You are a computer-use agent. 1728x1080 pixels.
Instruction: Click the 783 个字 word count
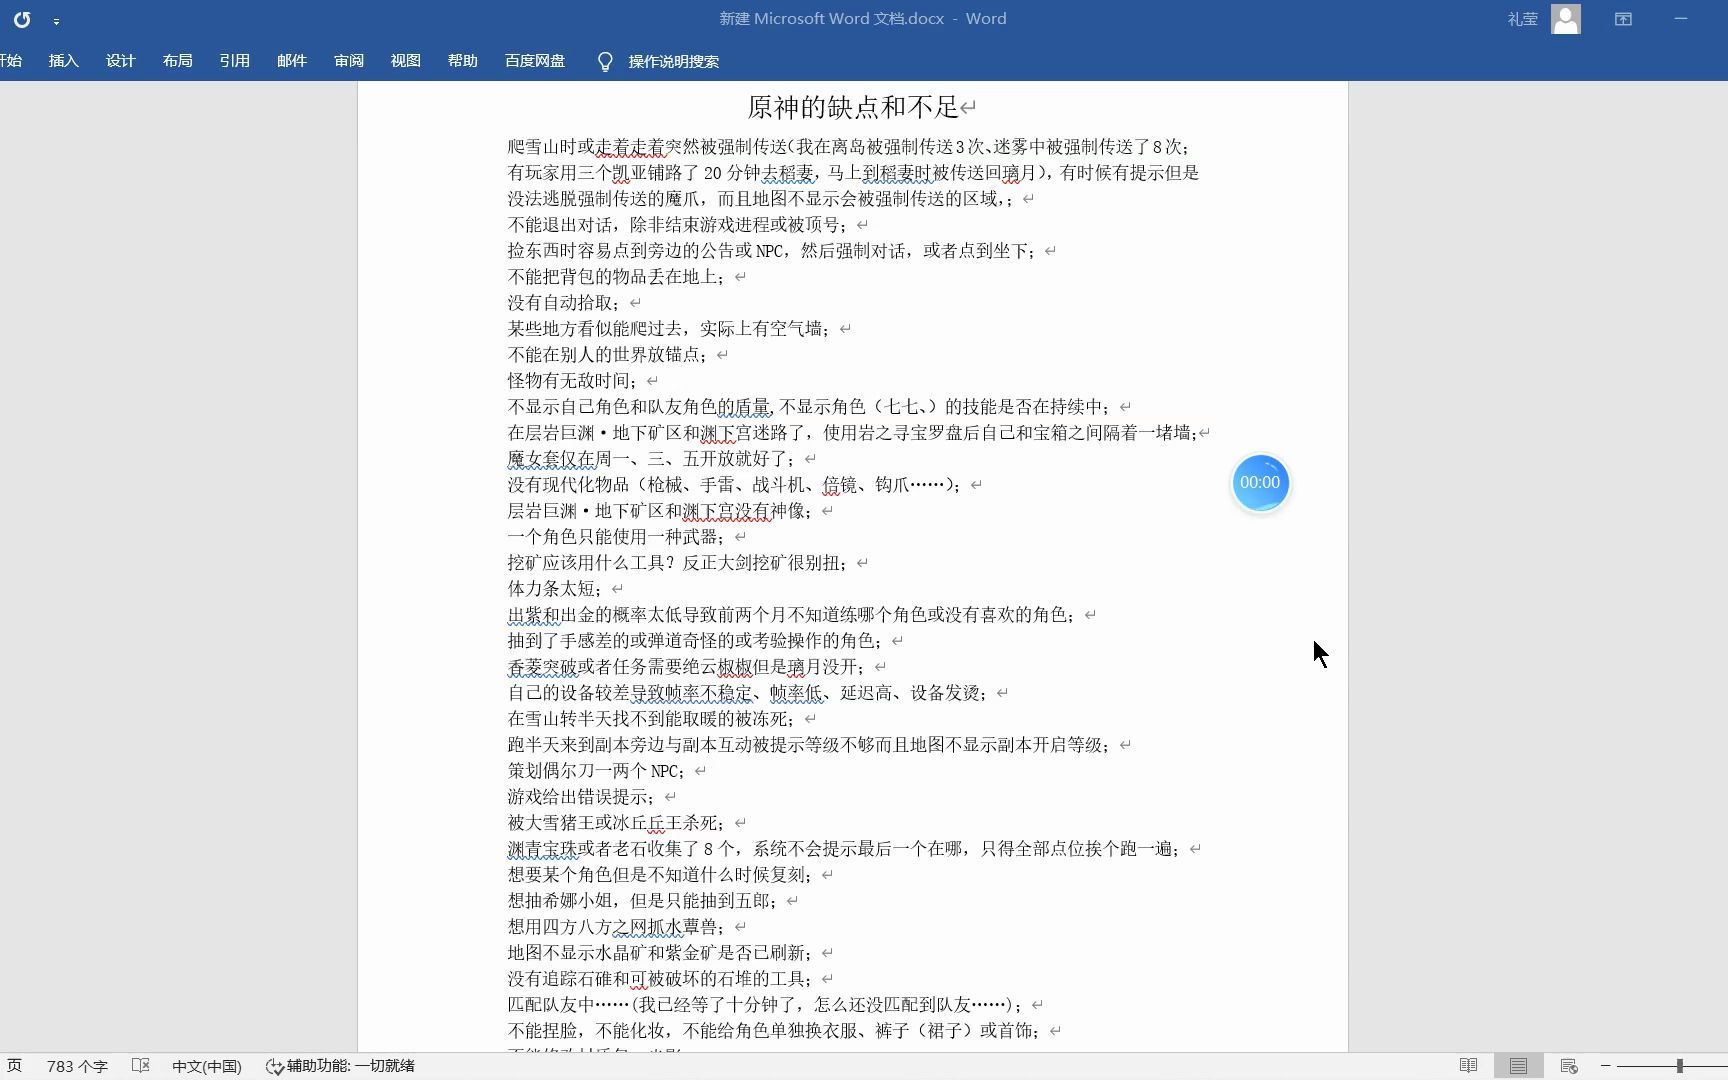click(77, 1066)
